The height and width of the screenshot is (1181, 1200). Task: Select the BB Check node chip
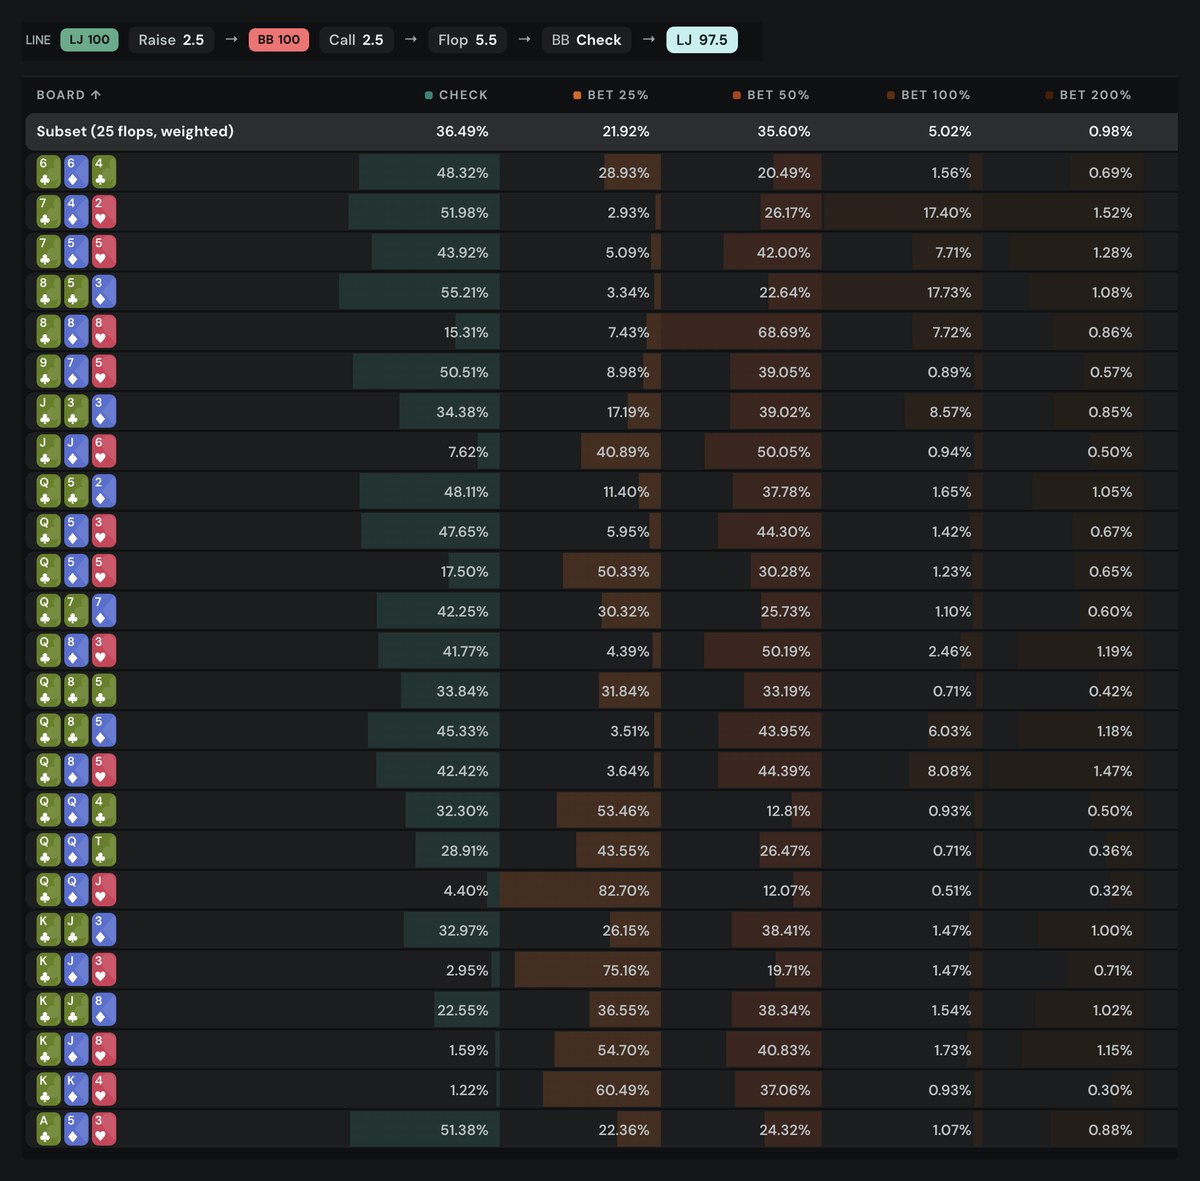(x=586, y=40)
